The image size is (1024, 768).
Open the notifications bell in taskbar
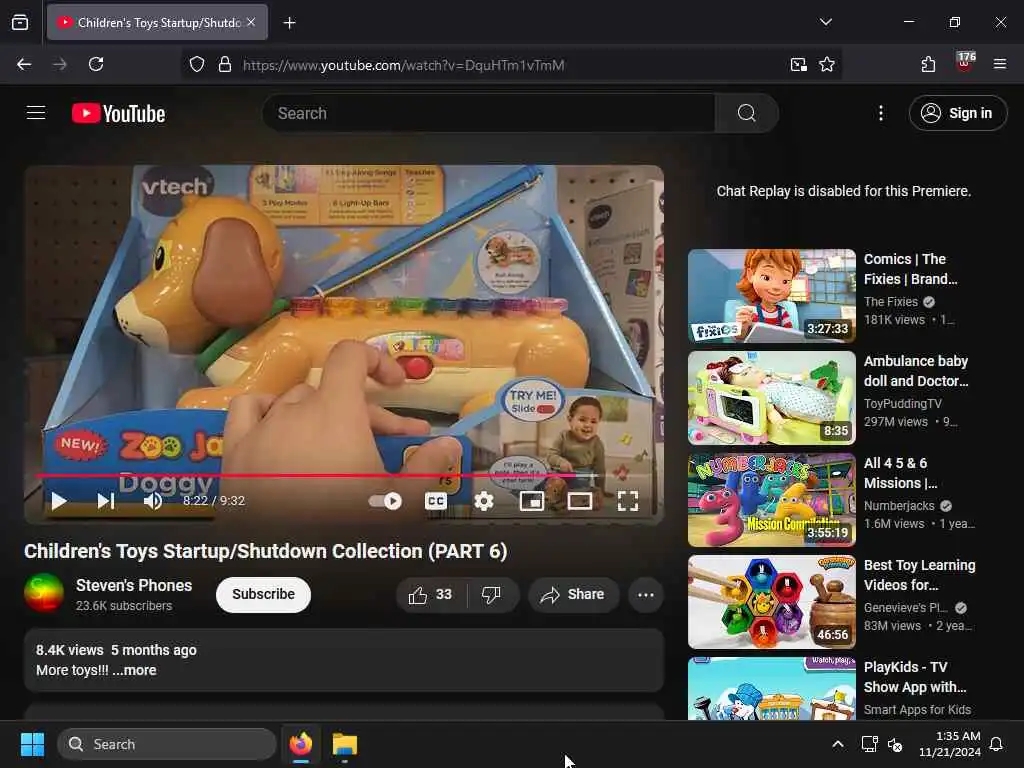pos(997,744)
